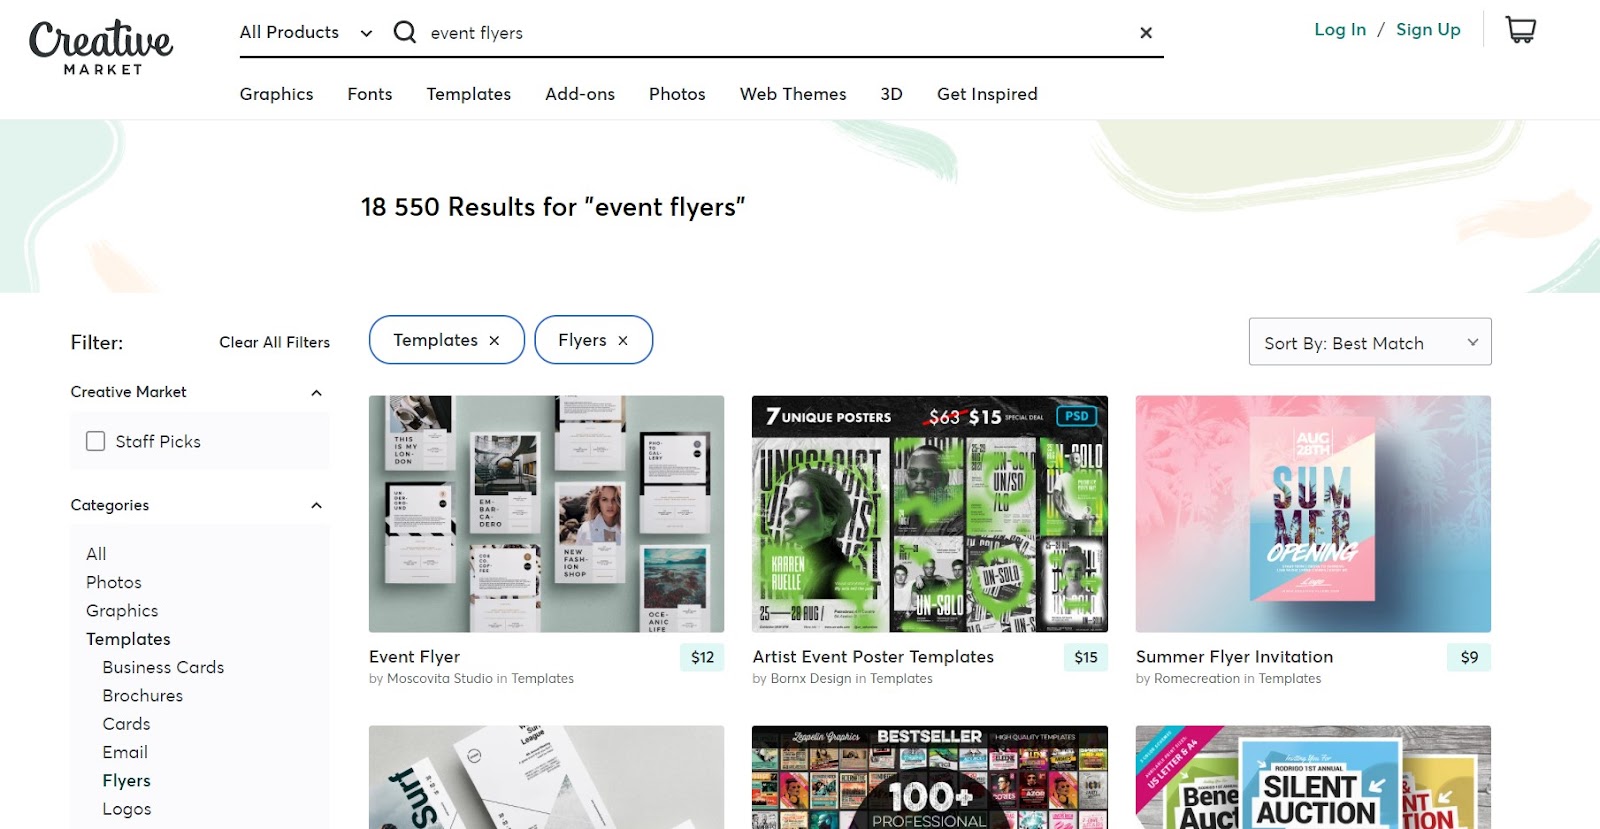Open the Graphics nav menu

(x=276, y=94)
